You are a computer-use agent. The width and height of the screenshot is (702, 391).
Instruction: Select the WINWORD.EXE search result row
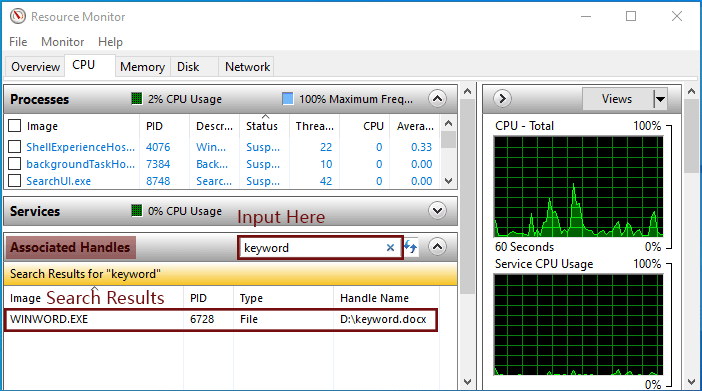(221, 319)
